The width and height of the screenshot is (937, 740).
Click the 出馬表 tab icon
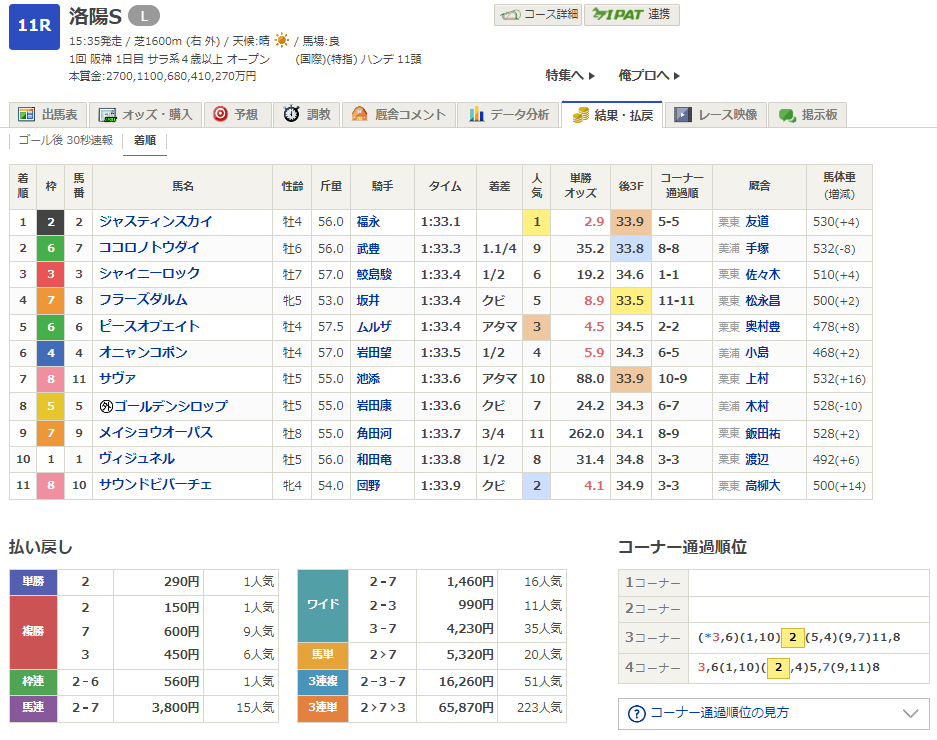[26, 115]
